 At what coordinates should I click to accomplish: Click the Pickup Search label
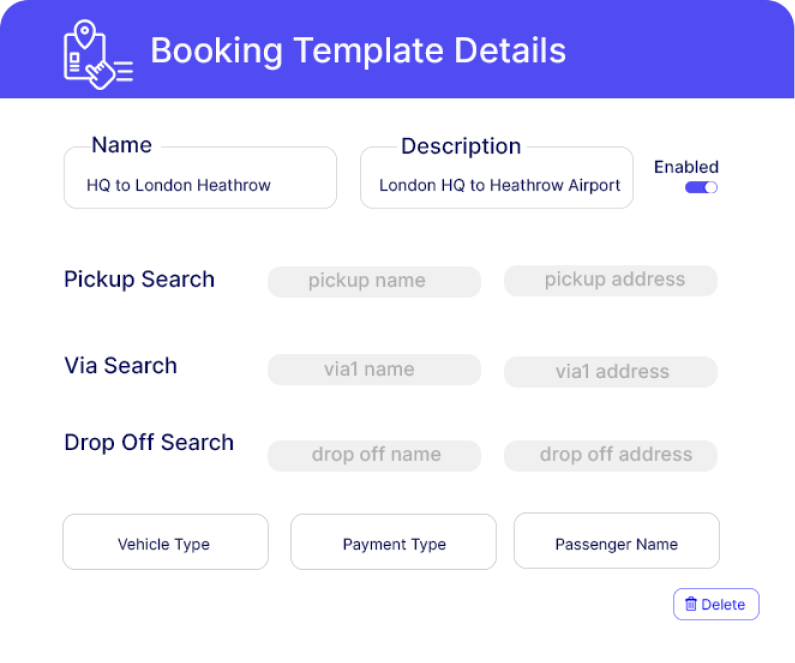(139, 279)
